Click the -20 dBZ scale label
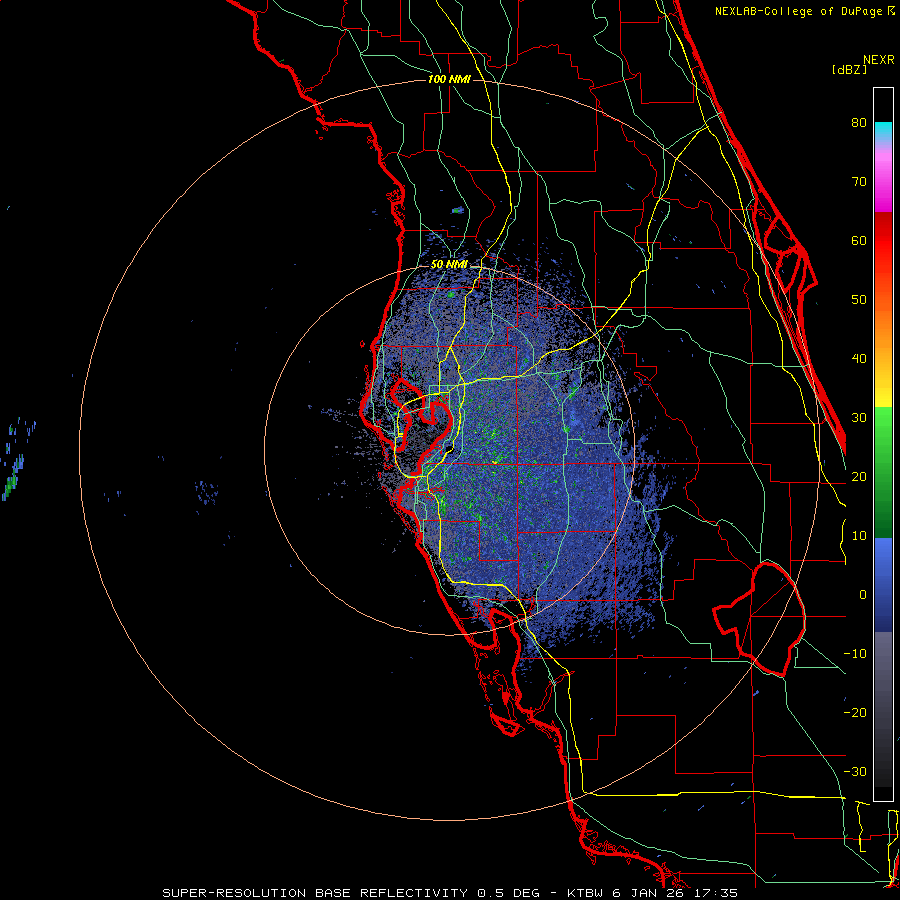 point(855,712)
